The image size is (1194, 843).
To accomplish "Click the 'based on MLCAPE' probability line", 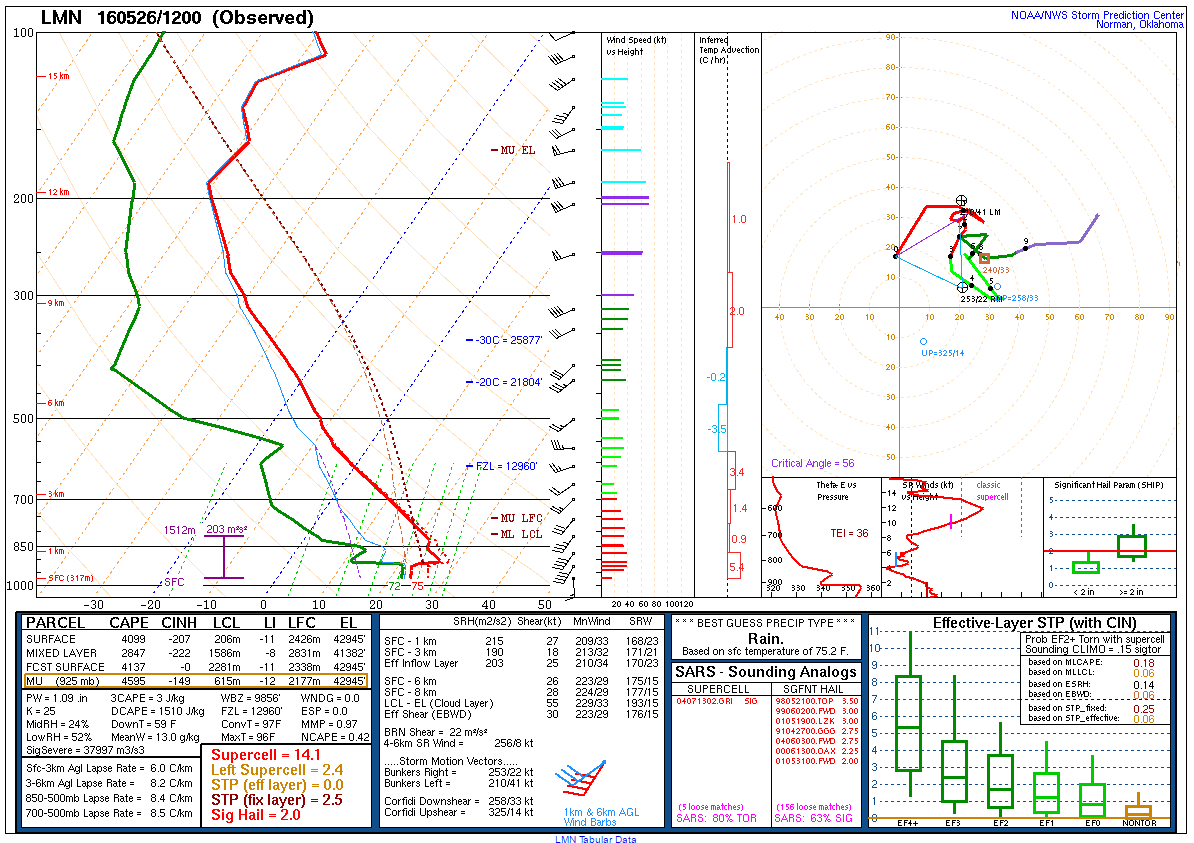I will (1091, 663).
